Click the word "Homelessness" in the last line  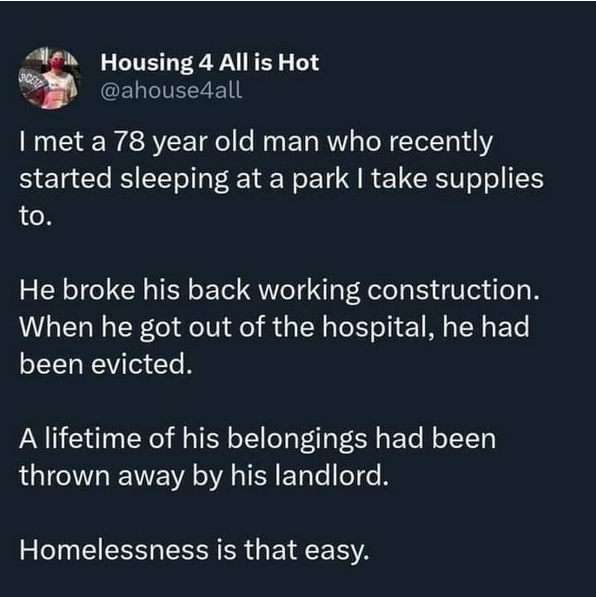click(114, 550)
